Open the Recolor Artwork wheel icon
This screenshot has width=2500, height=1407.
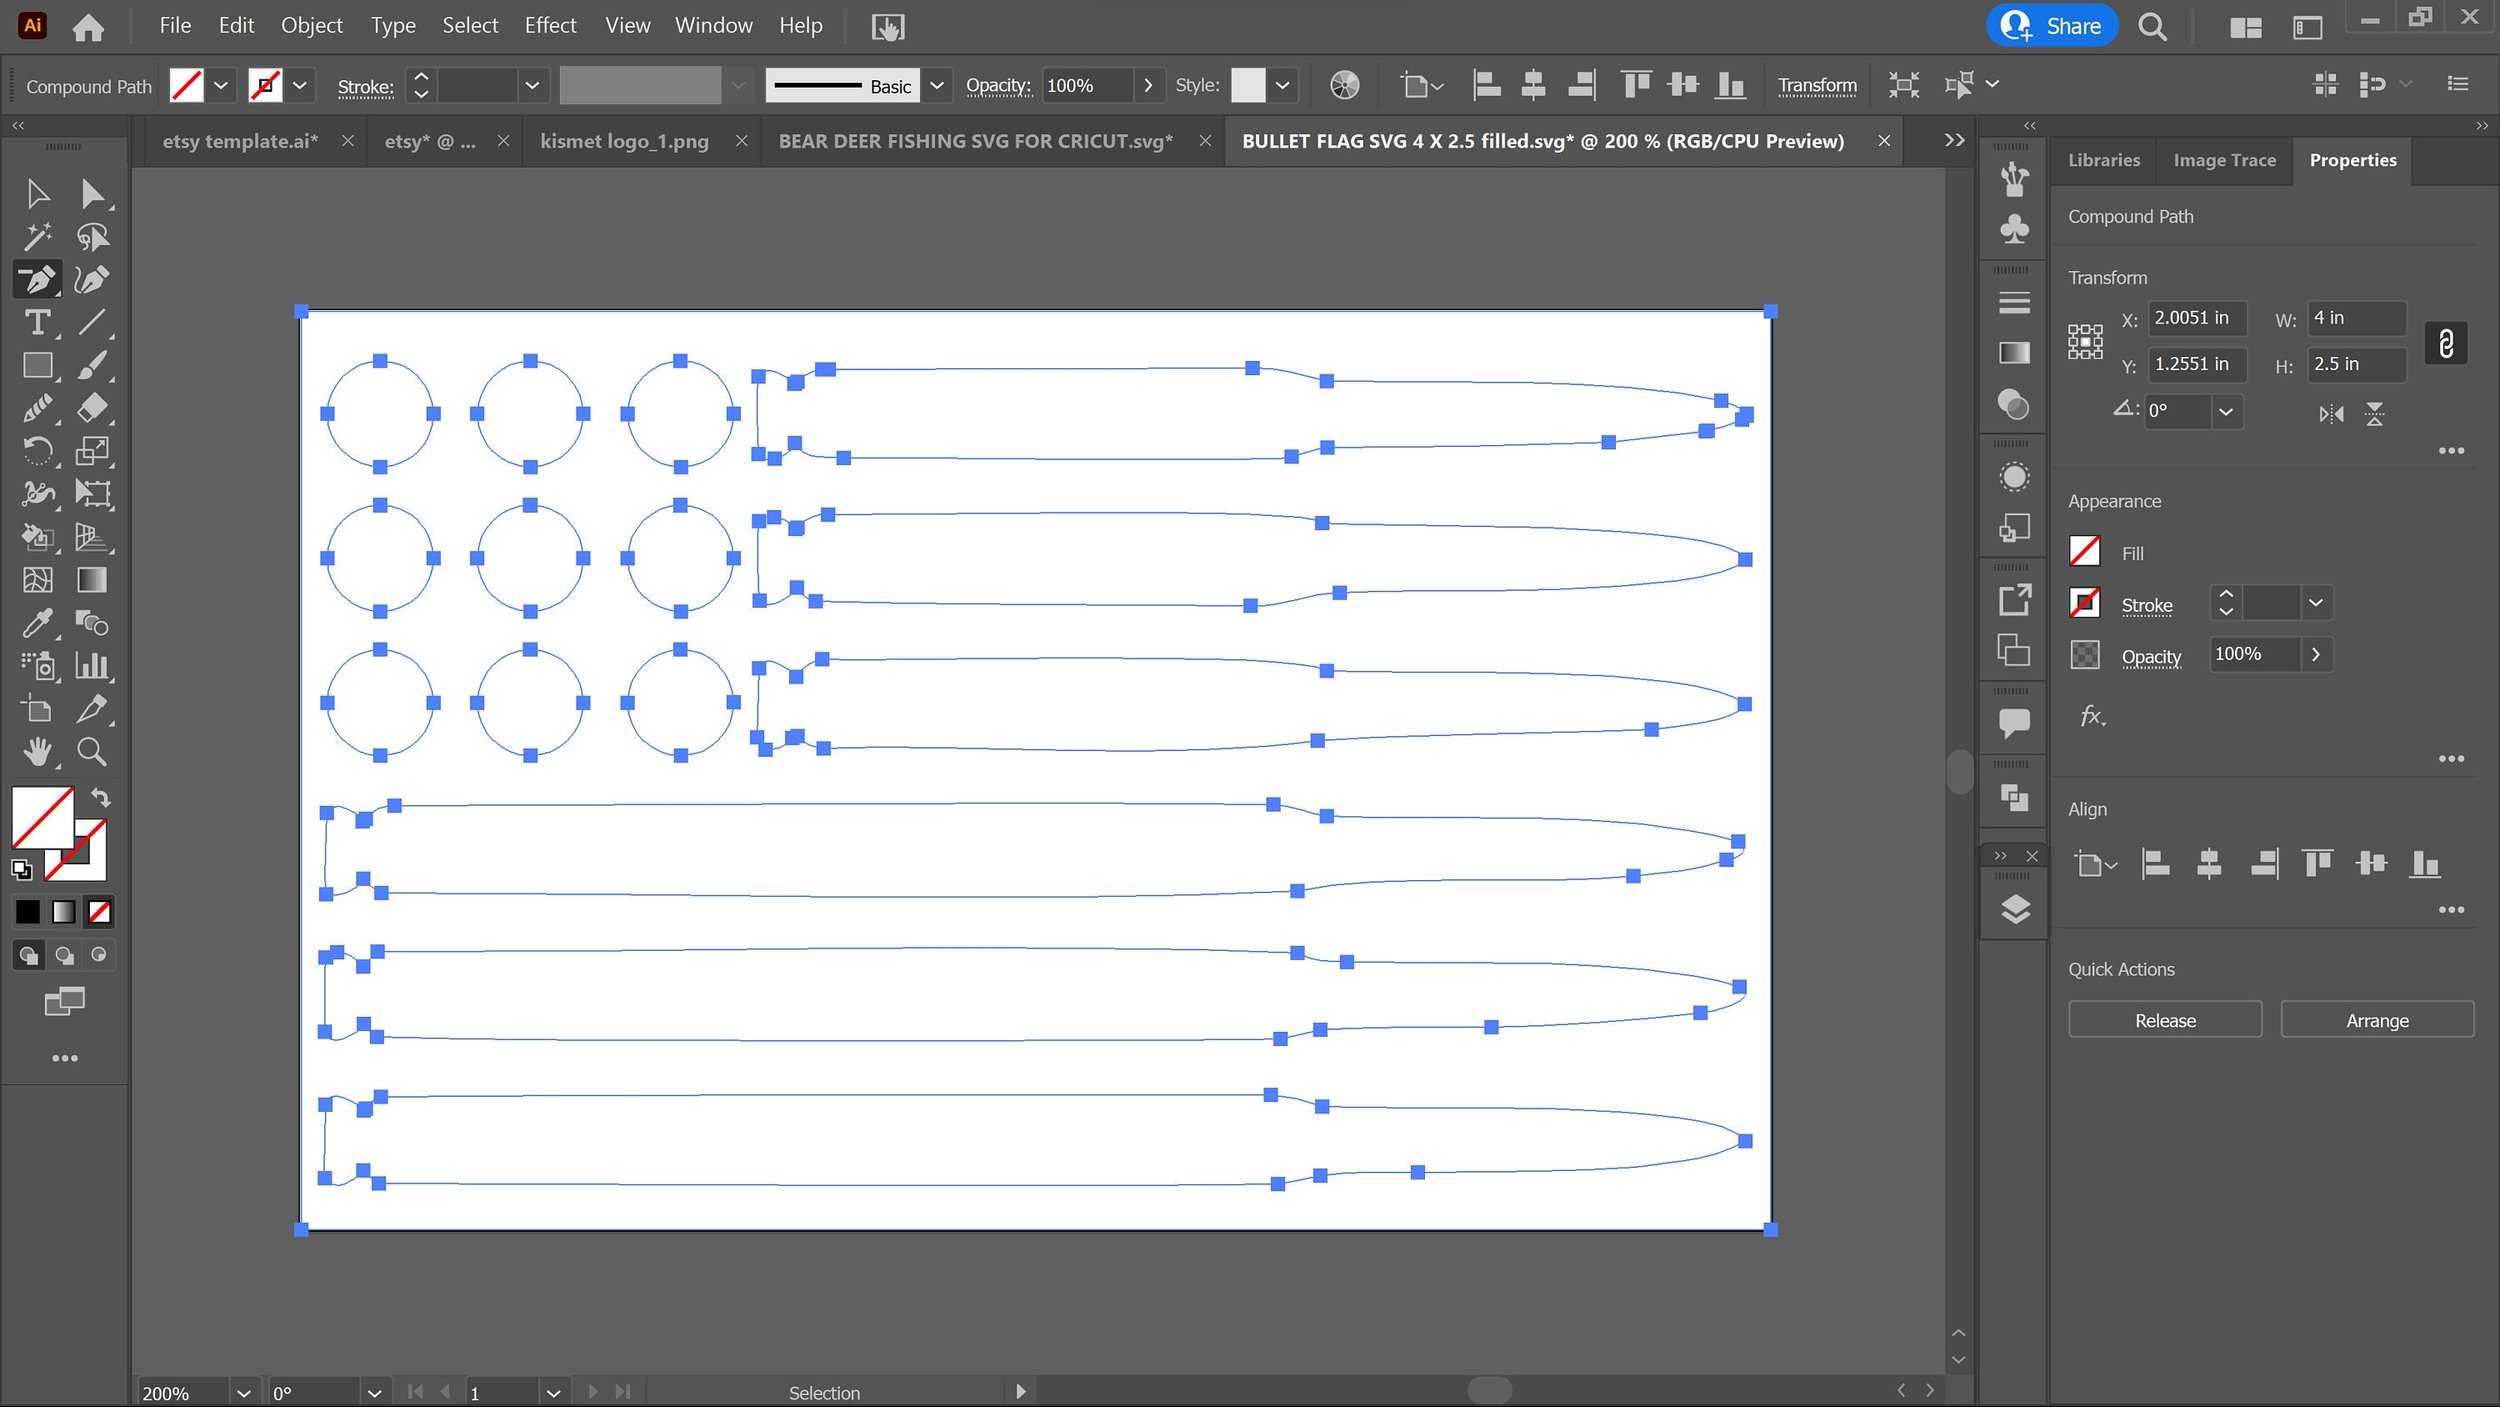[1345, 85]
